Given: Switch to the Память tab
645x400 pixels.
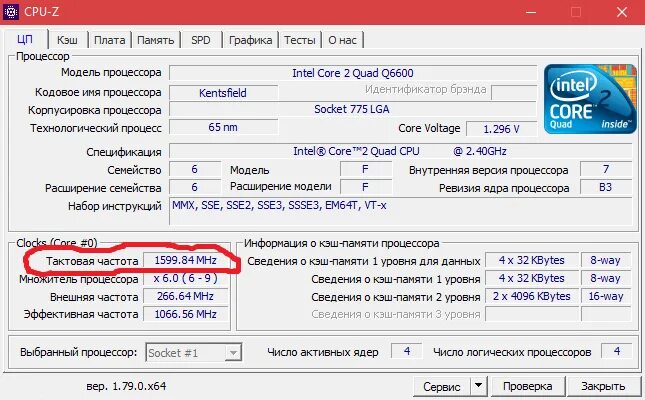Looking at the screenshot, I should pyautogui.click(x=155, y=40).
